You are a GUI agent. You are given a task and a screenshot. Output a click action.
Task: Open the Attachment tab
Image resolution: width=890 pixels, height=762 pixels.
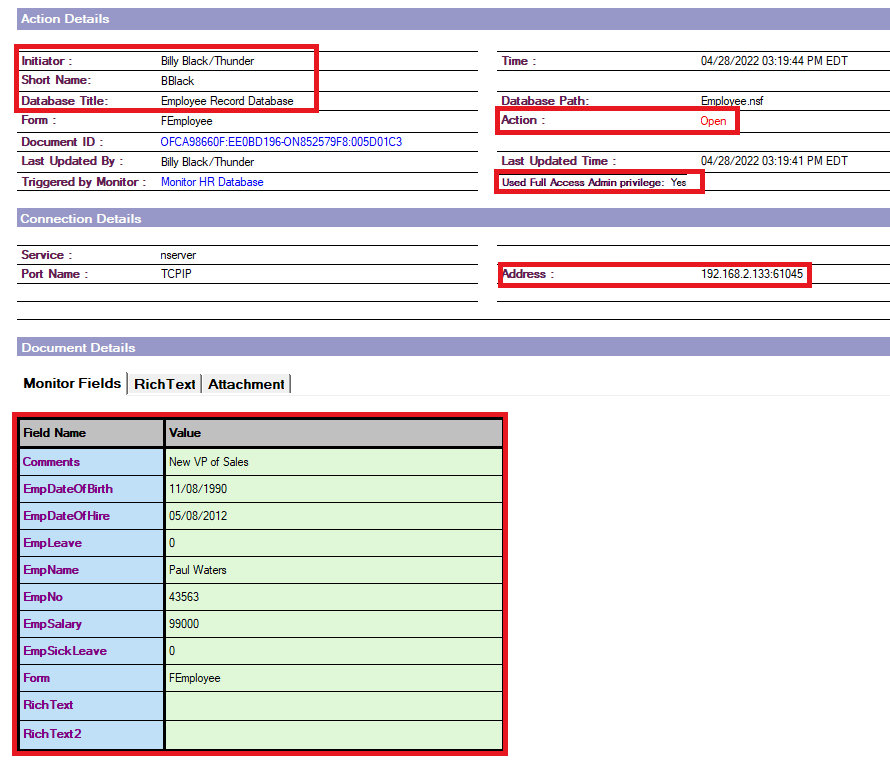[x=246, y=384]
